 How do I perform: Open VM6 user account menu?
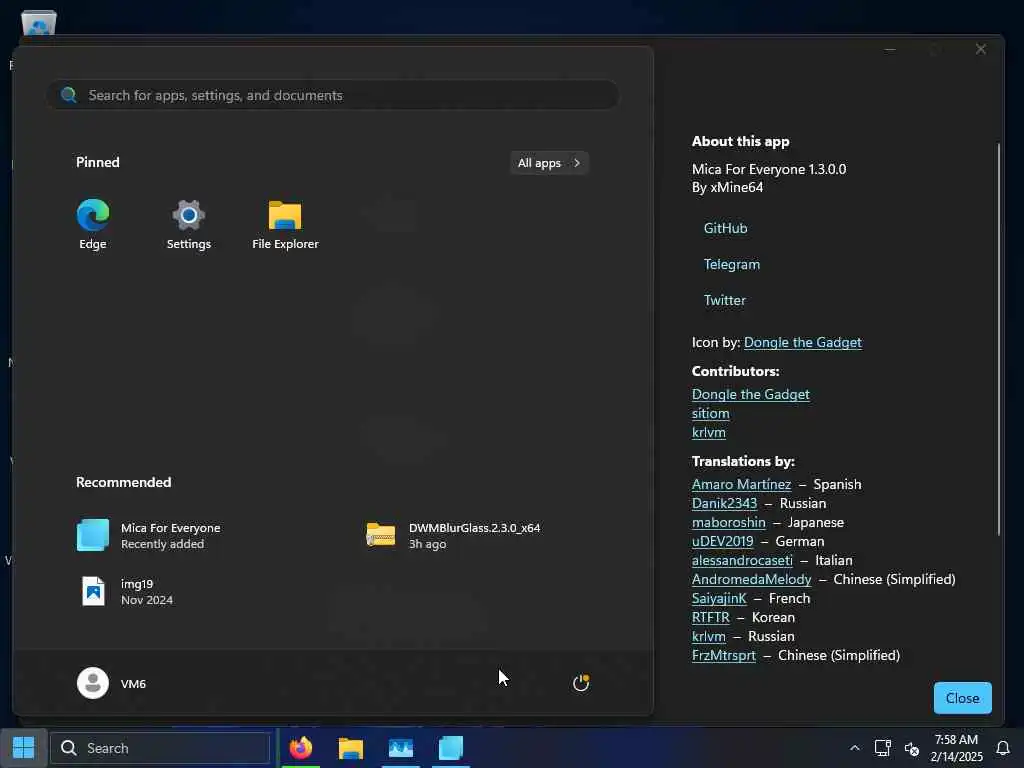112,683
